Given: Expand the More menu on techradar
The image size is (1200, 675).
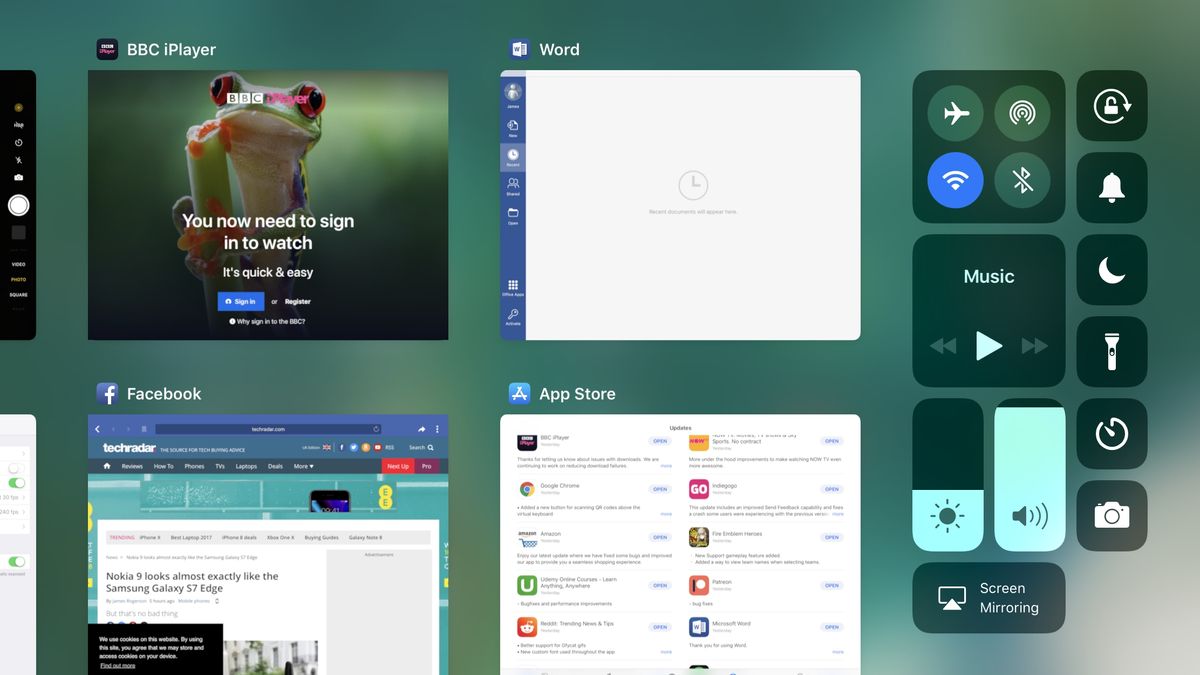Looking at the screenshot, I should pyautogui.click(x=303, y=466).
